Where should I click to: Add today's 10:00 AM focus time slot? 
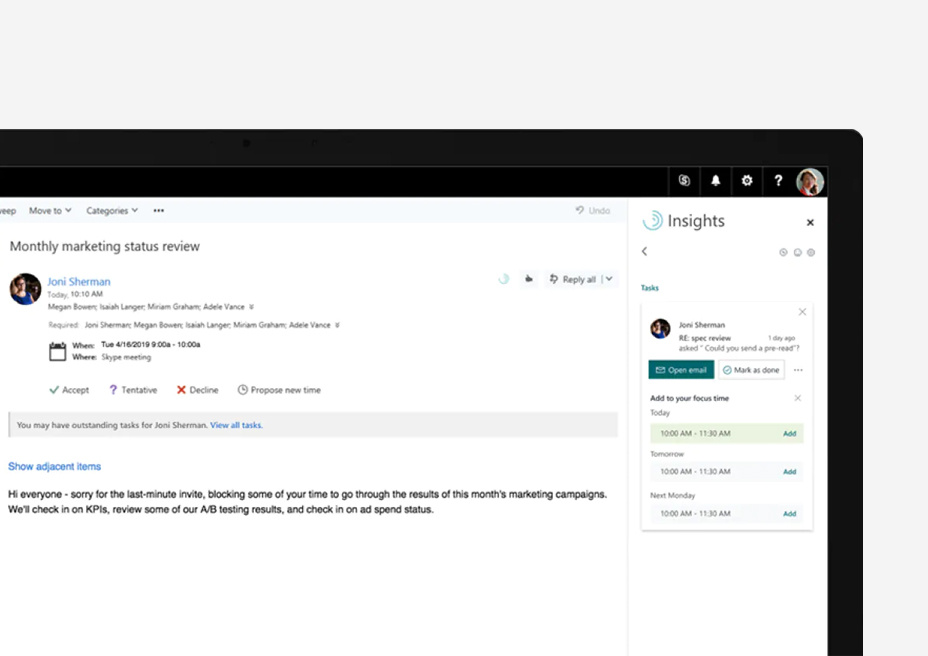coord(789,434)
